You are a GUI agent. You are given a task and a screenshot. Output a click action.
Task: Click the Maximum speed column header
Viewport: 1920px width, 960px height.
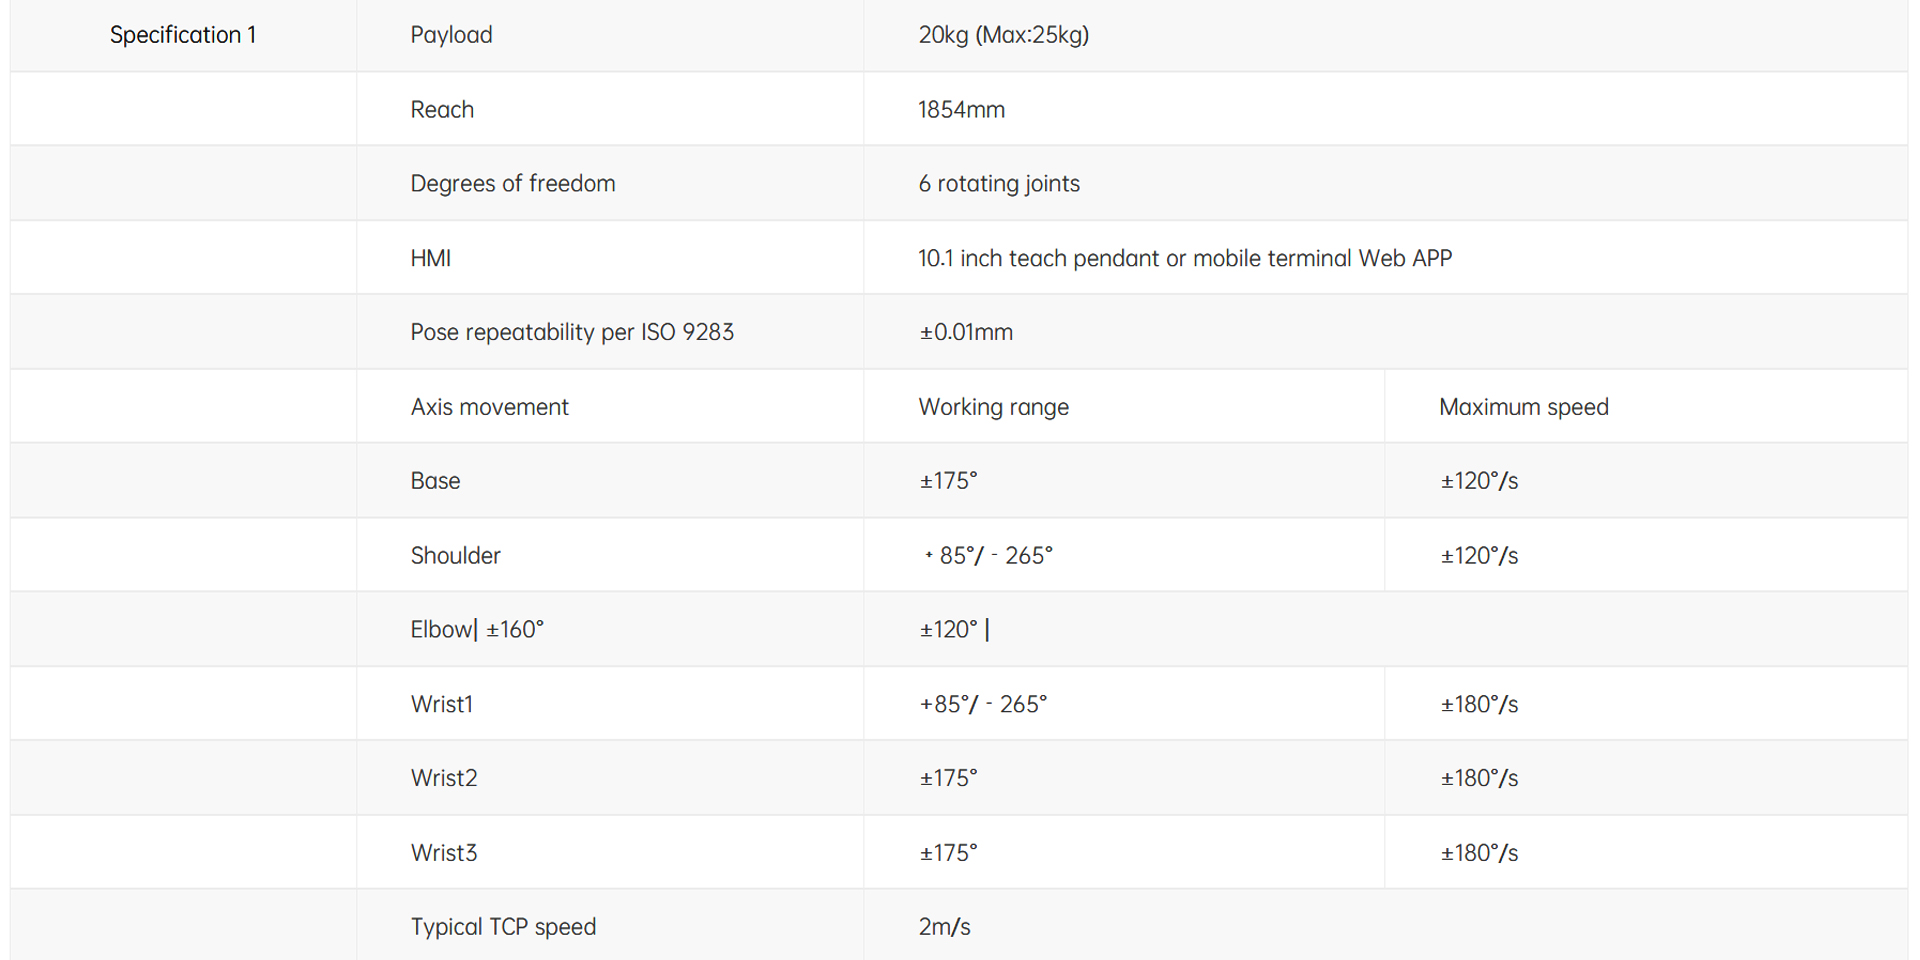(1523, 407)
